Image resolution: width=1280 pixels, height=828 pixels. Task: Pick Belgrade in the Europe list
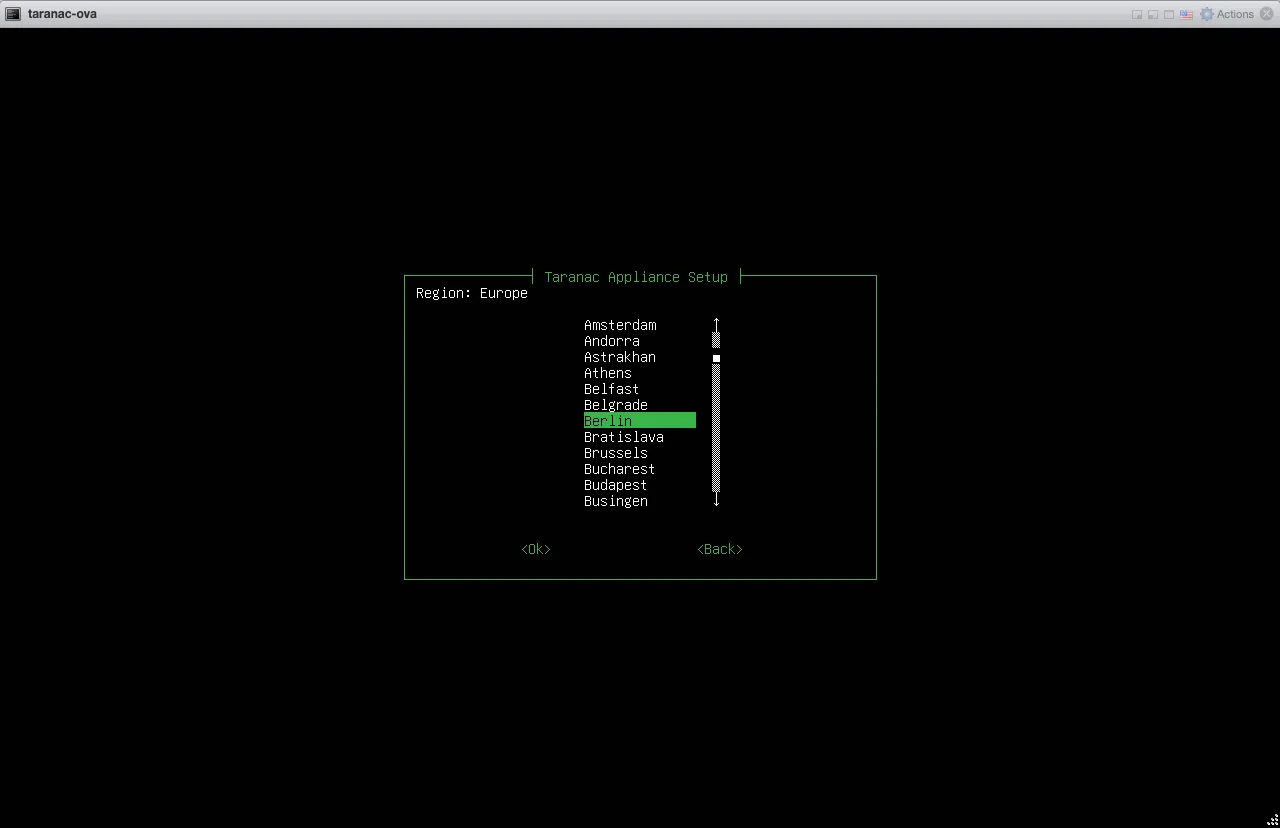point(616,405)
